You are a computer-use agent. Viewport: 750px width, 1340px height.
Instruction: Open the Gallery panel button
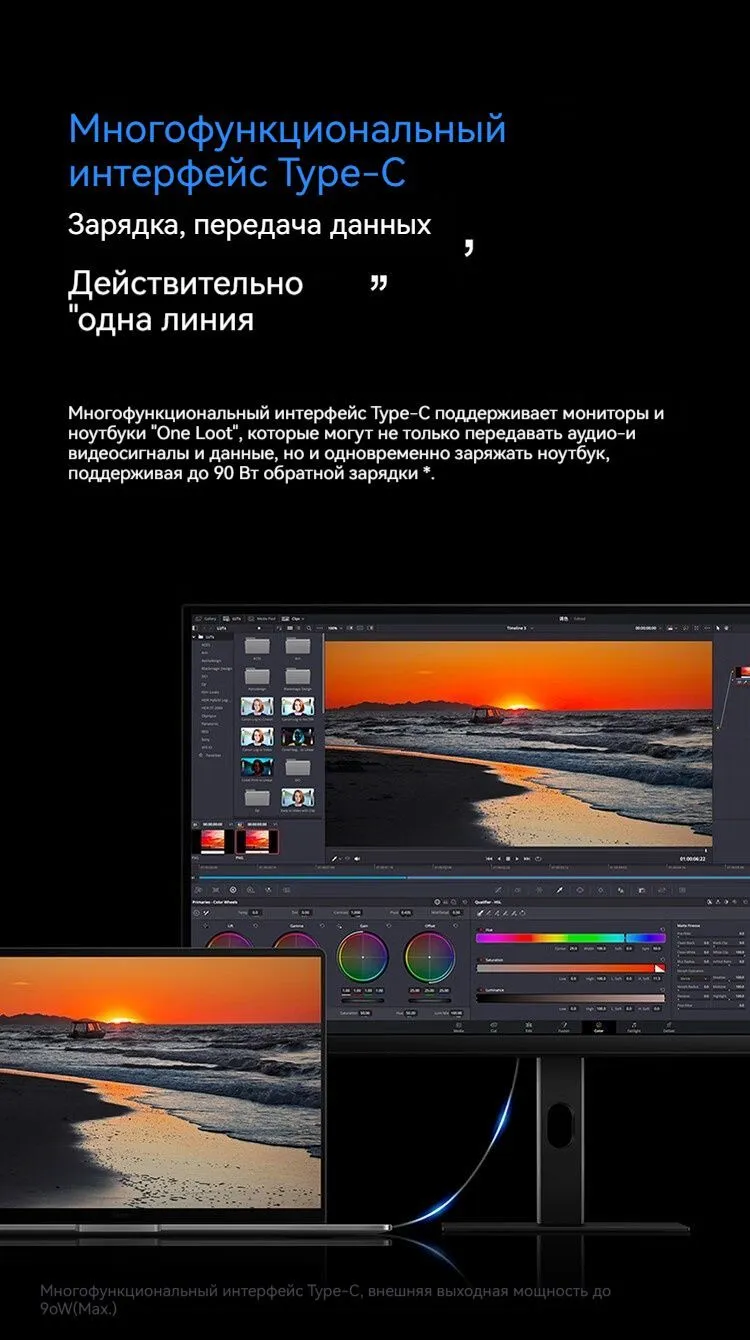[x=206, y=619]
